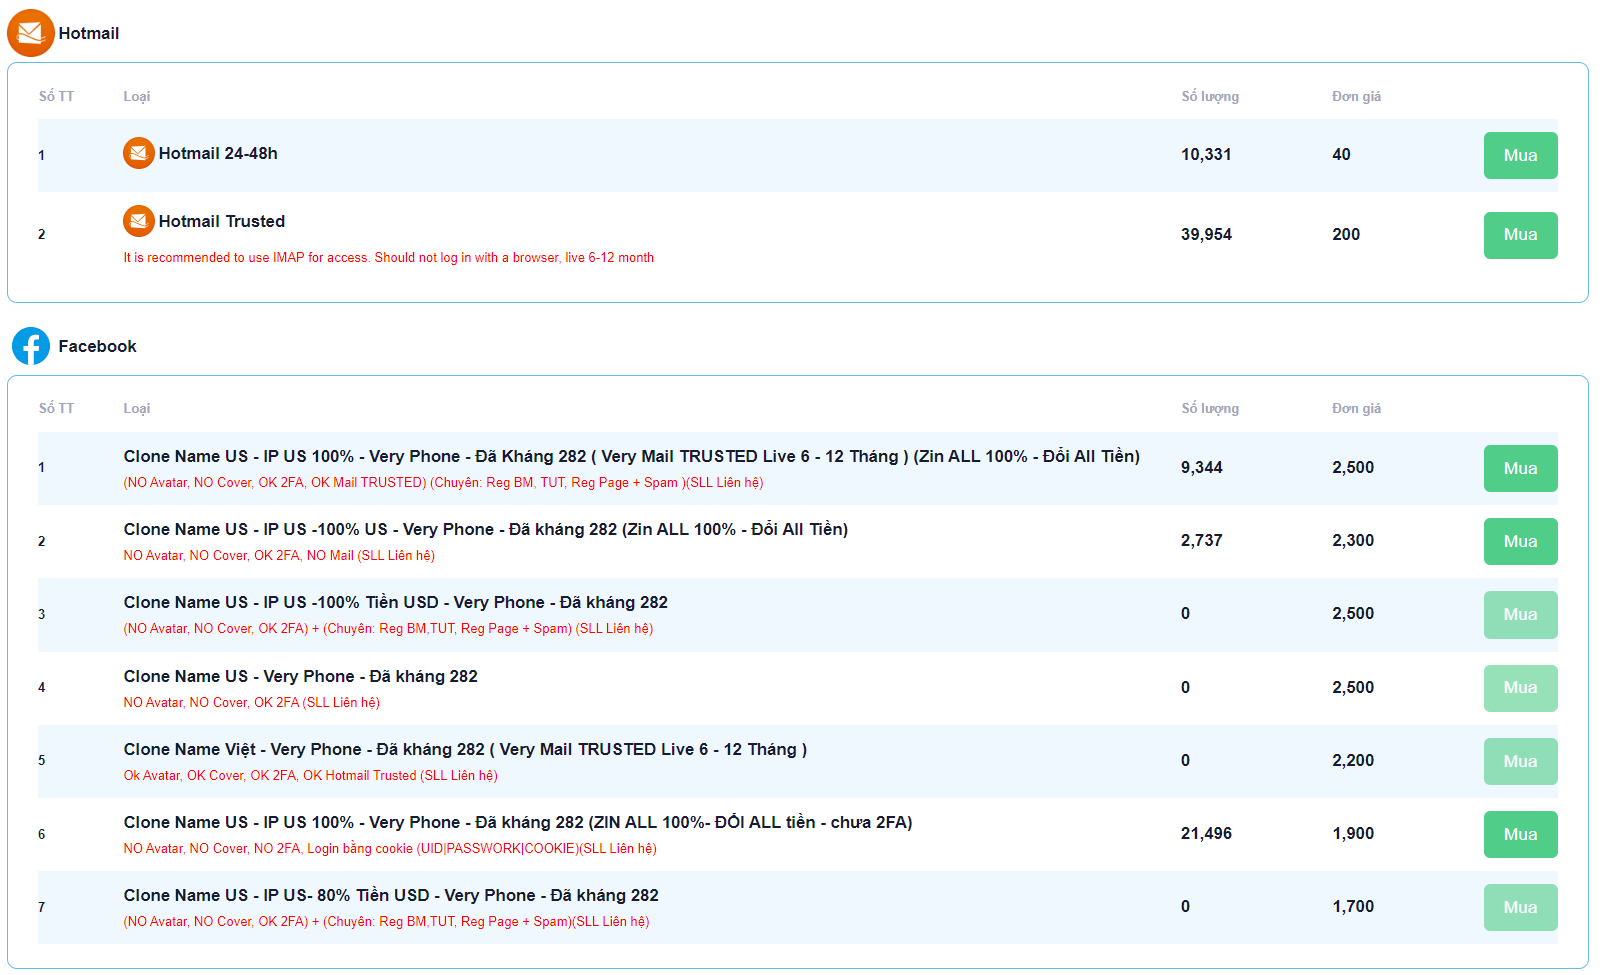Screen dimensions: 1618x975
Task: Click the quantity "2,737"
Action: point(1202,540)
